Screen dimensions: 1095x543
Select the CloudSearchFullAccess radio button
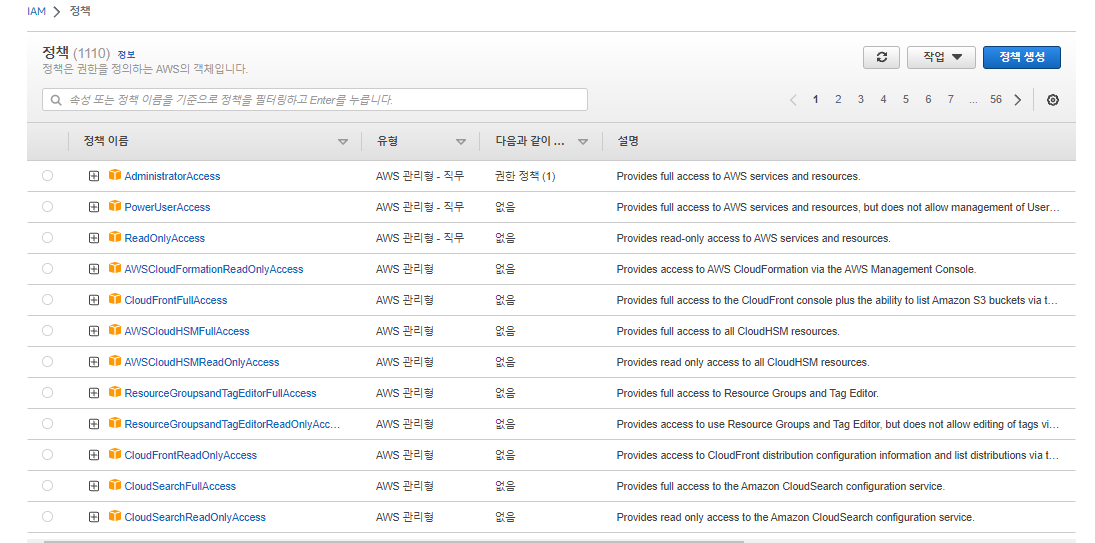(47, 486)
